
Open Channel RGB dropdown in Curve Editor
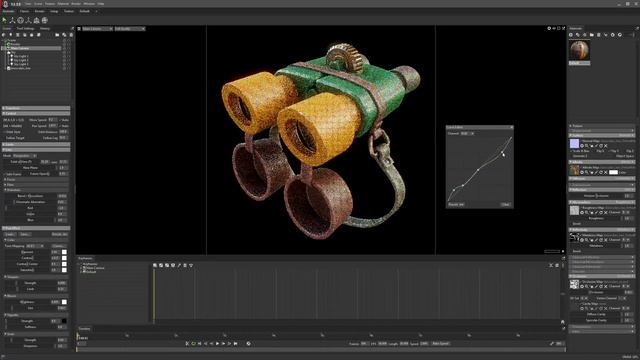click(x=467, y=133)
